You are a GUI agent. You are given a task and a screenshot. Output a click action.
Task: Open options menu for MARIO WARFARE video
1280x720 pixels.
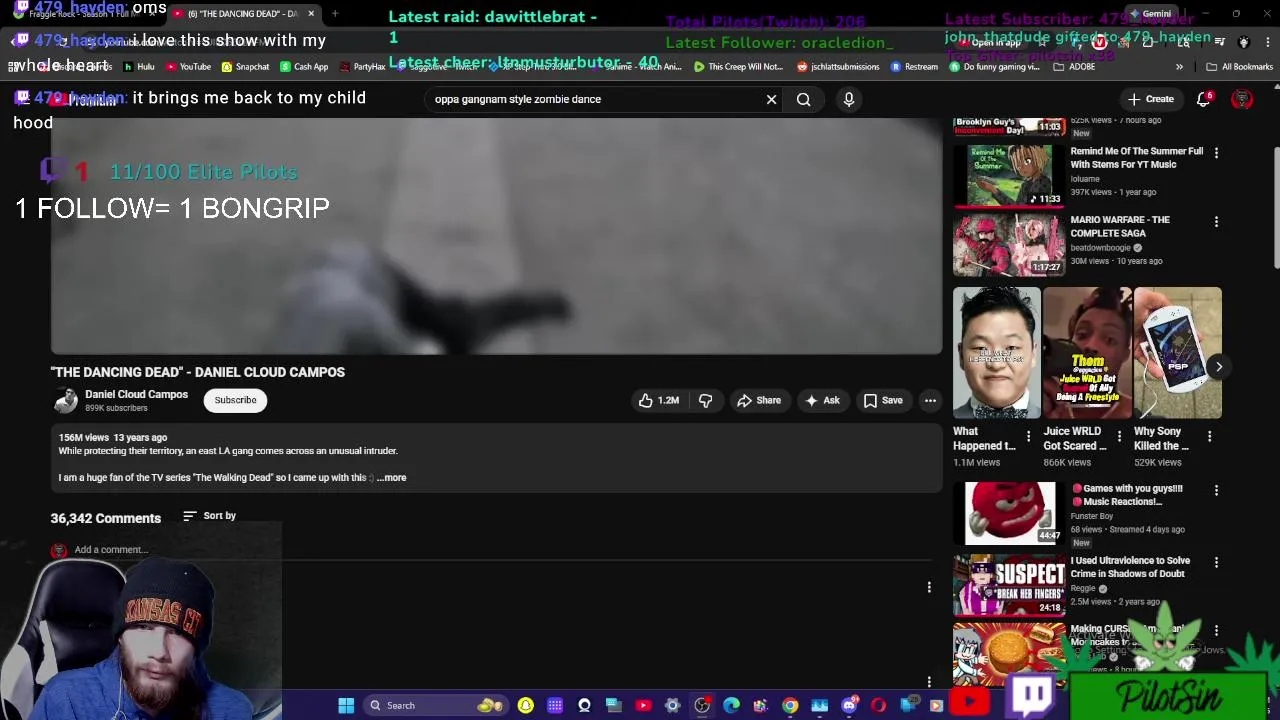coord(1216,221)
